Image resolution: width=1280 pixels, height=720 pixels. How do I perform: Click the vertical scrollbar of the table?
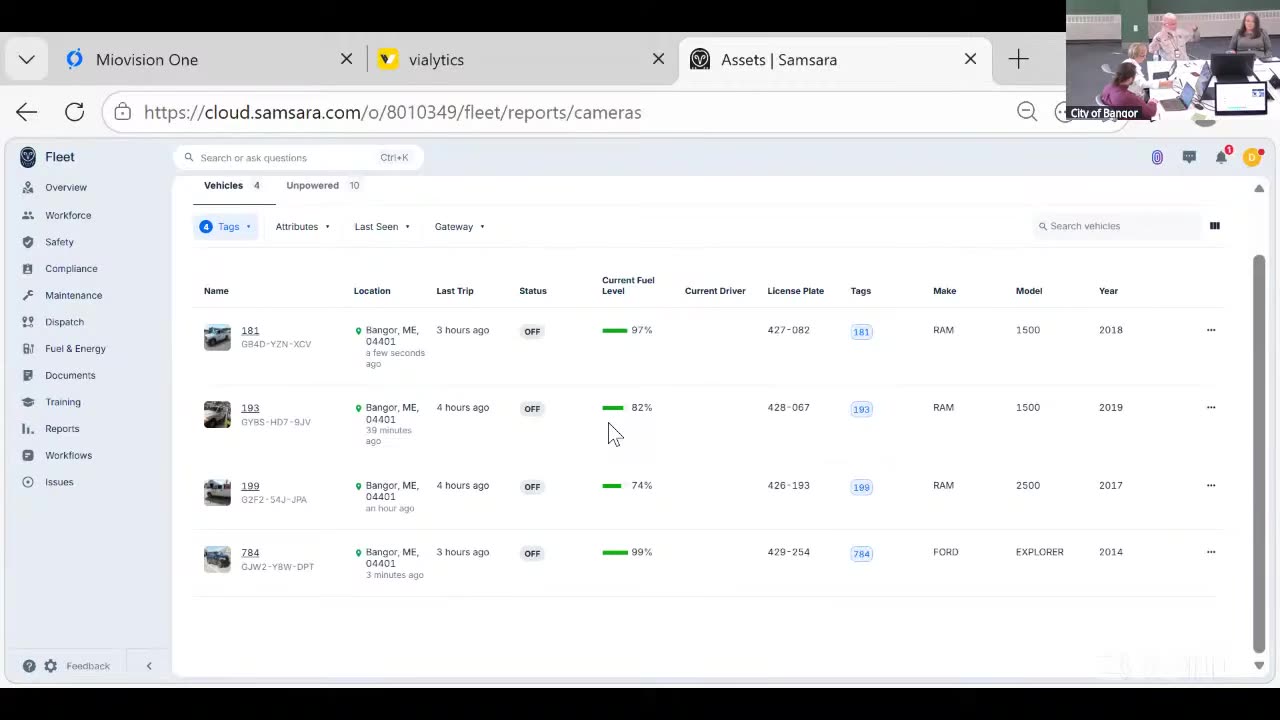1259,452
